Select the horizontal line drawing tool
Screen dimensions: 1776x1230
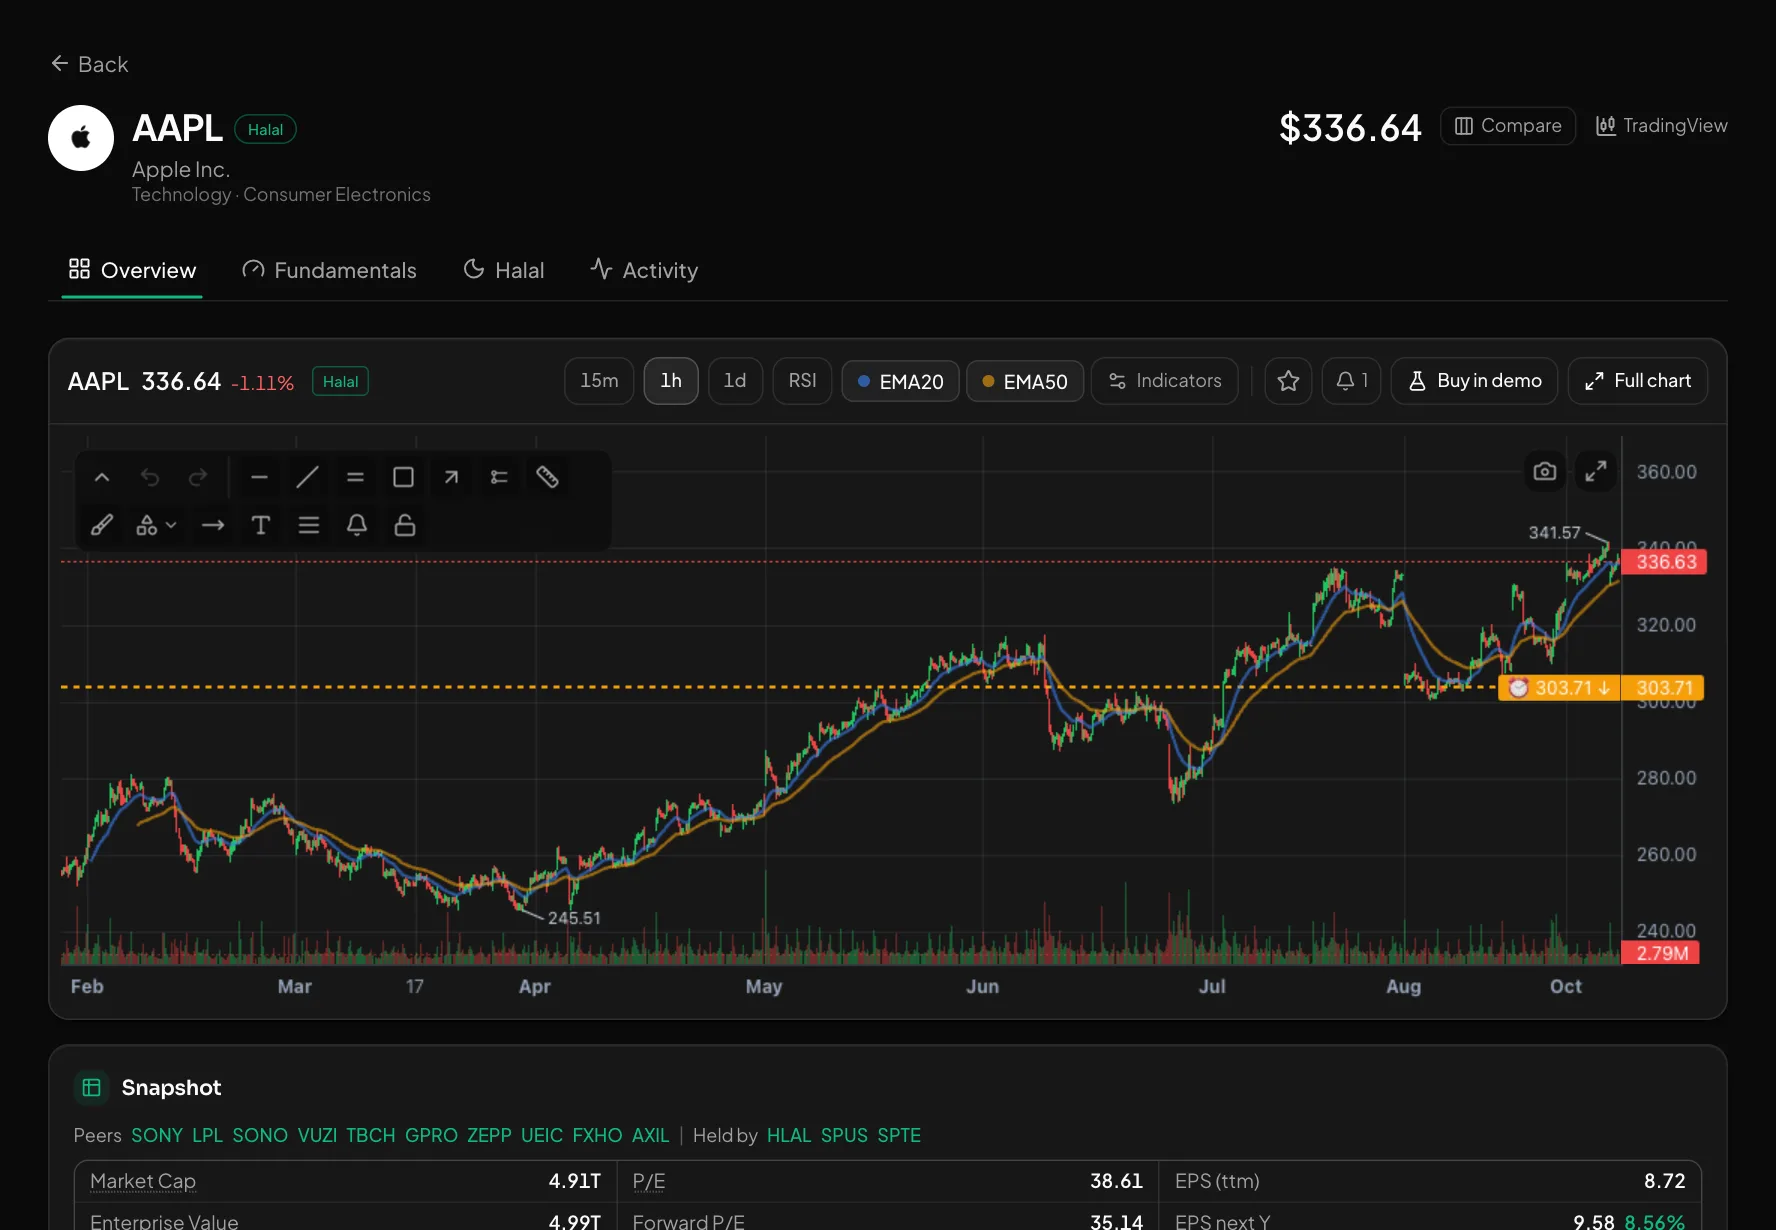[x=259, y=478]
